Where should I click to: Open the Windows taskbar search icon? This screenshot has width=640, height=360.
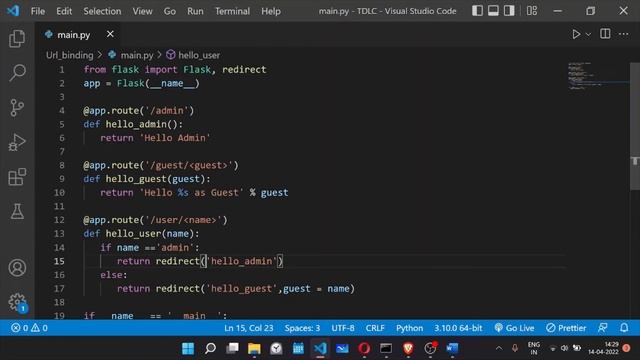pos(210,348)
